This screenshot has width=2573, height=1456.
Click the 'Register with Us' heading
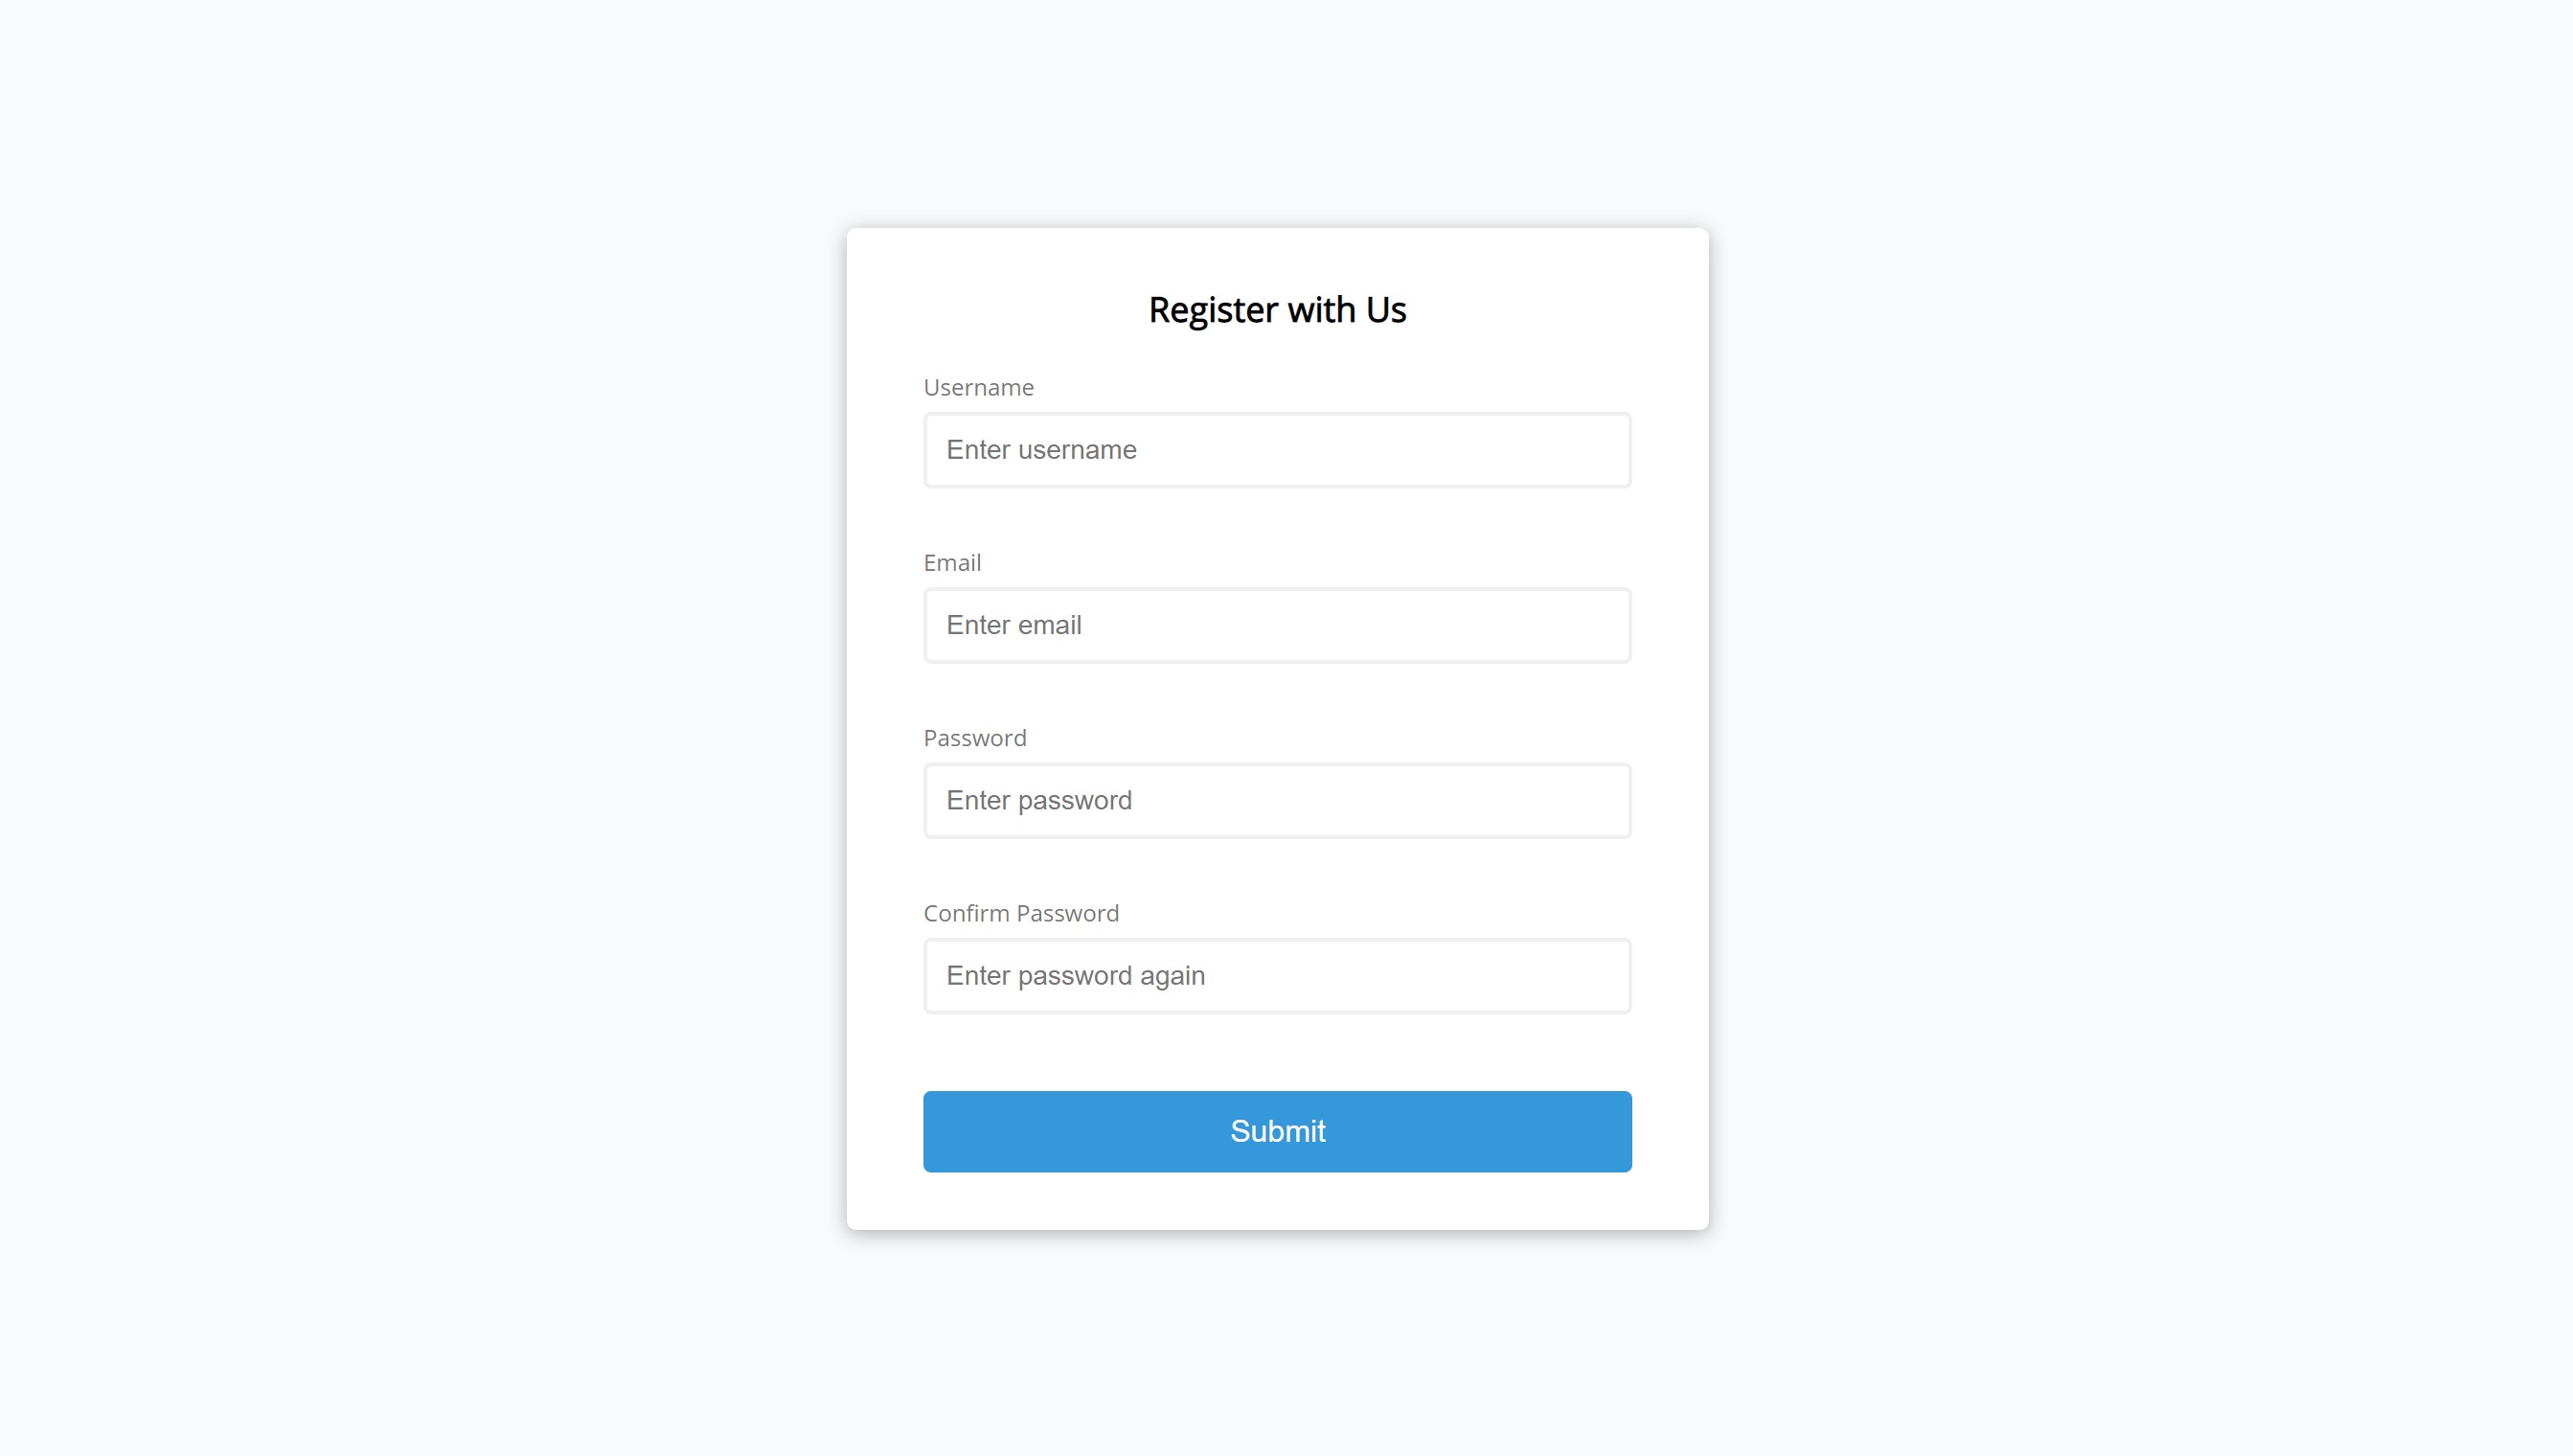tap(1277, 310)
